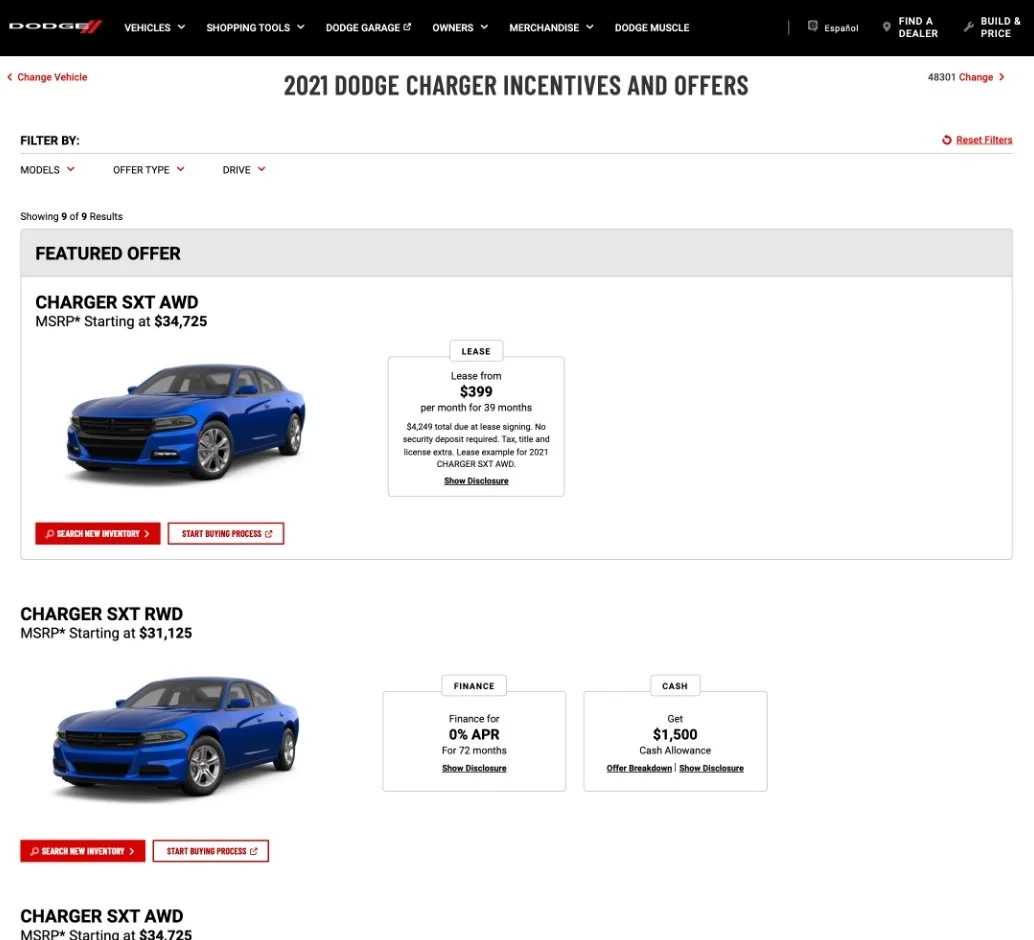
Task: Click the 2021 Dodge Charger Incentives title
Action: click(x=516, y=86)
